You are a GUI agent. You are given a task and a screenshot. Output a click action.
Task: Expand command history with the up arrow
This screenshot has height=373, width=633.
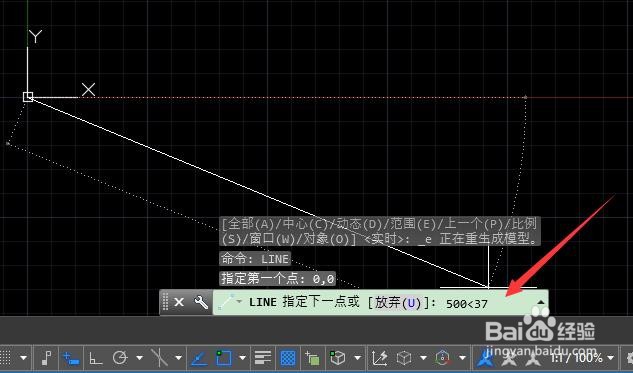pos(541,302)
